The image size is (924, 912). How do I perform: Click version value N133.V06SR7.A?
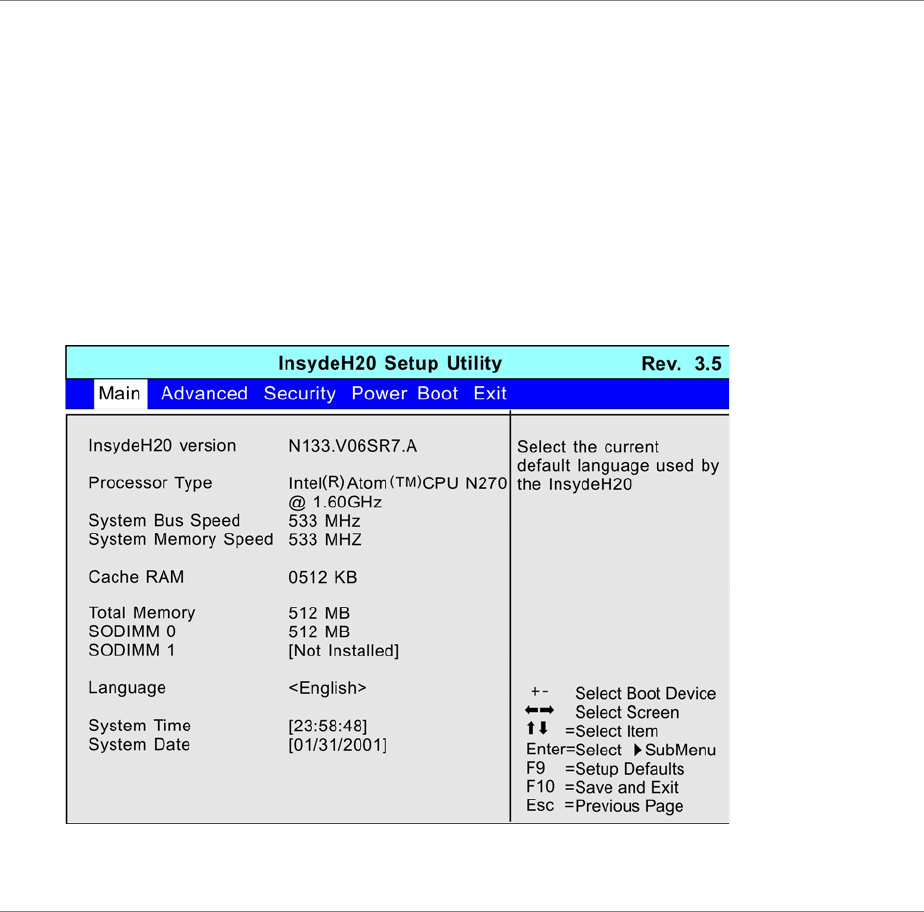coord(352,447)
